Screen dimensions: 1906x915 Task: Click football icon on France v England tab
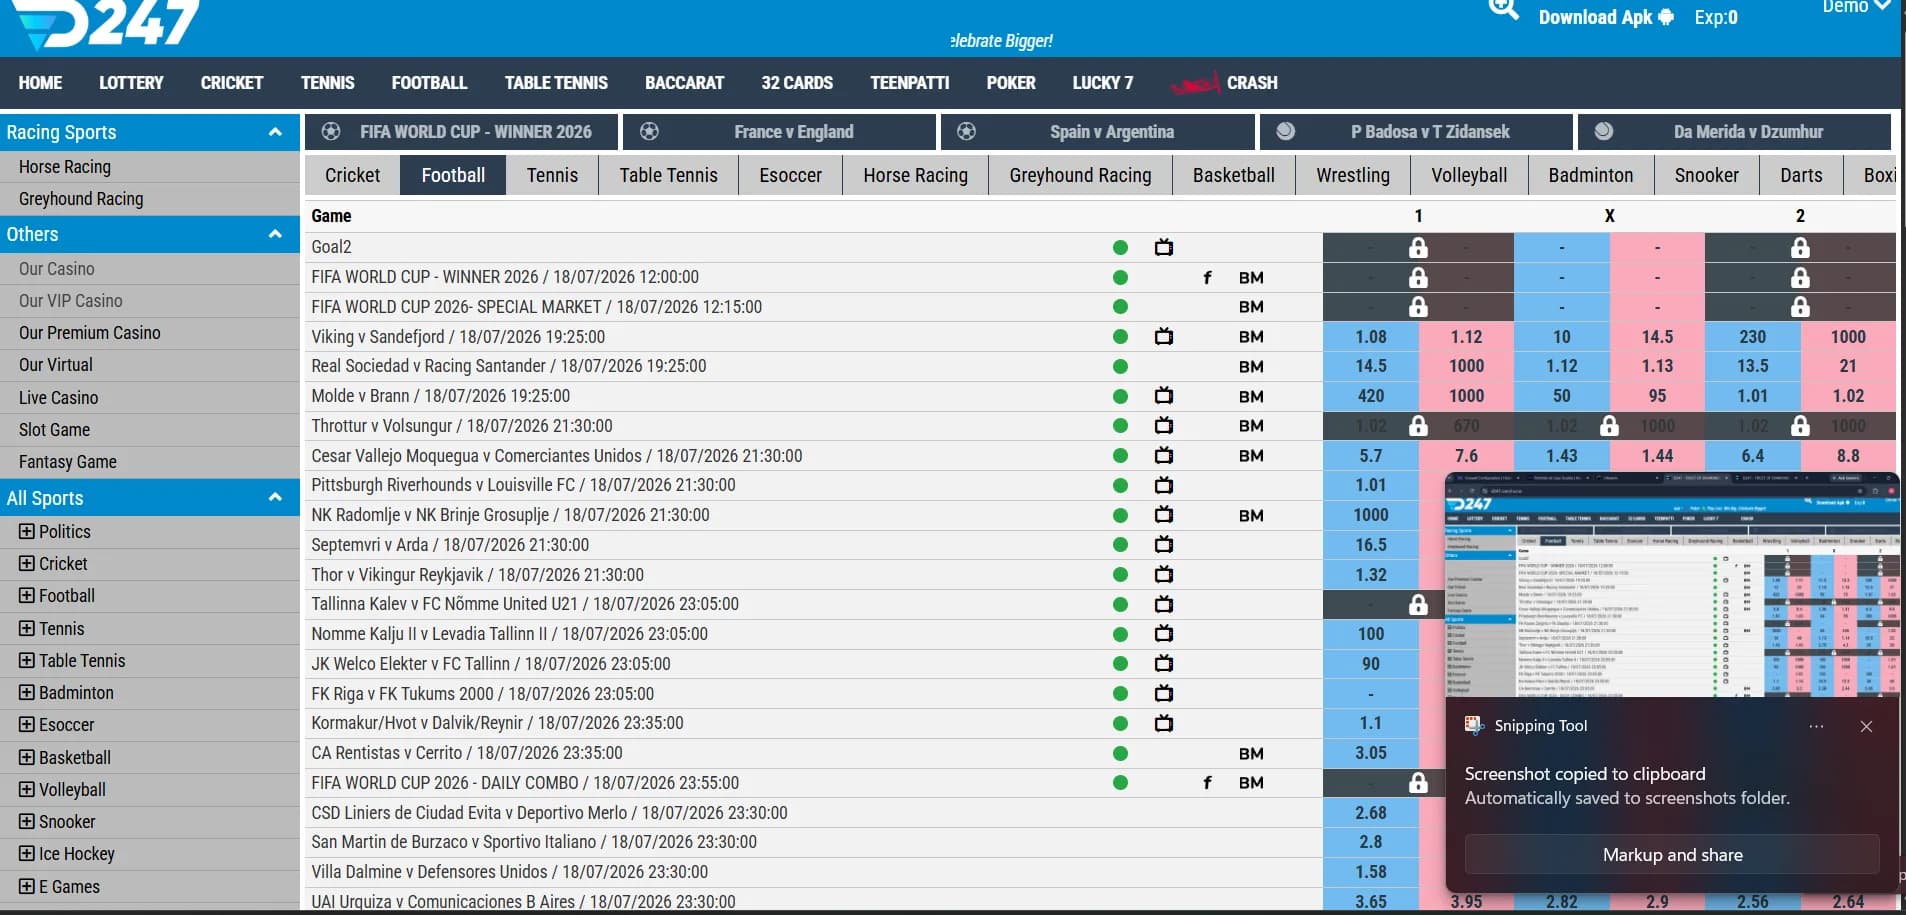click(x=649, y=131)
